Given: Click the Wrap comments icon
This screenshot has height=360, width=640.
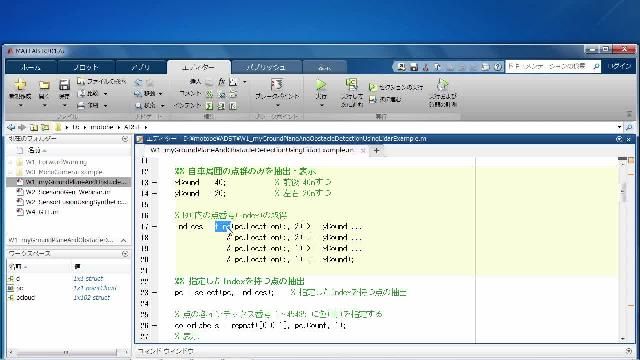Looking at the screenshot, I should coord(233,94).
